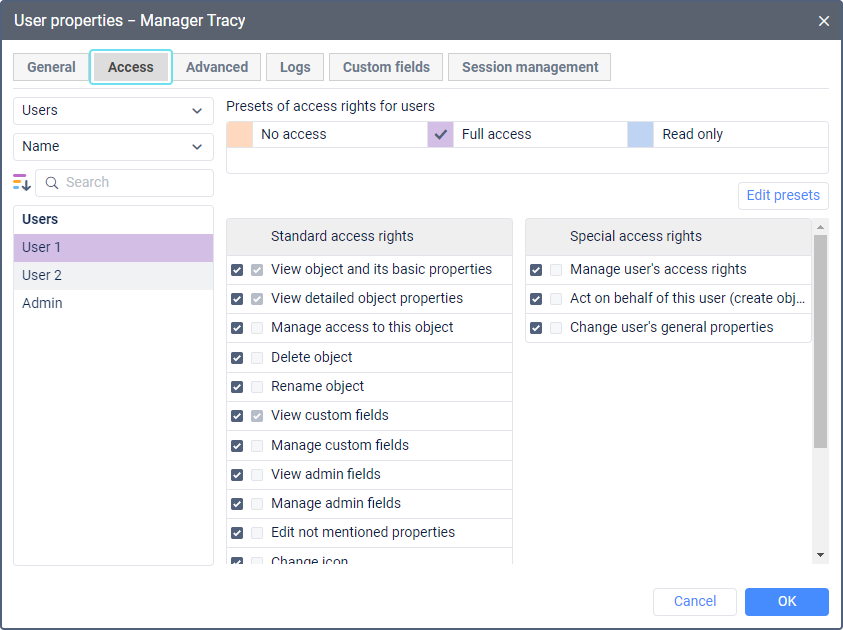Viewport: 843px width, 630px height.
Task: Click the scrollbar down arrow
Action: click(820, 555)
